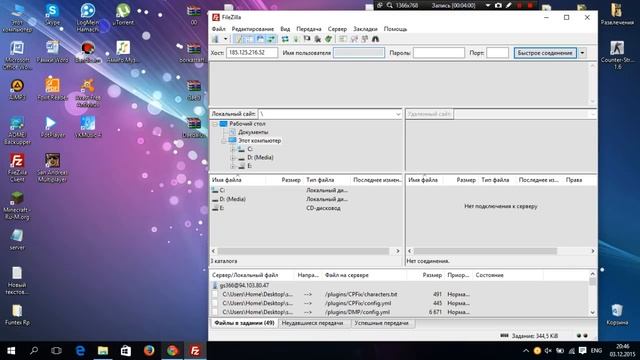Open the Передача menu
This screenshot has height=360, width=640.
click(x=309, y=29)
